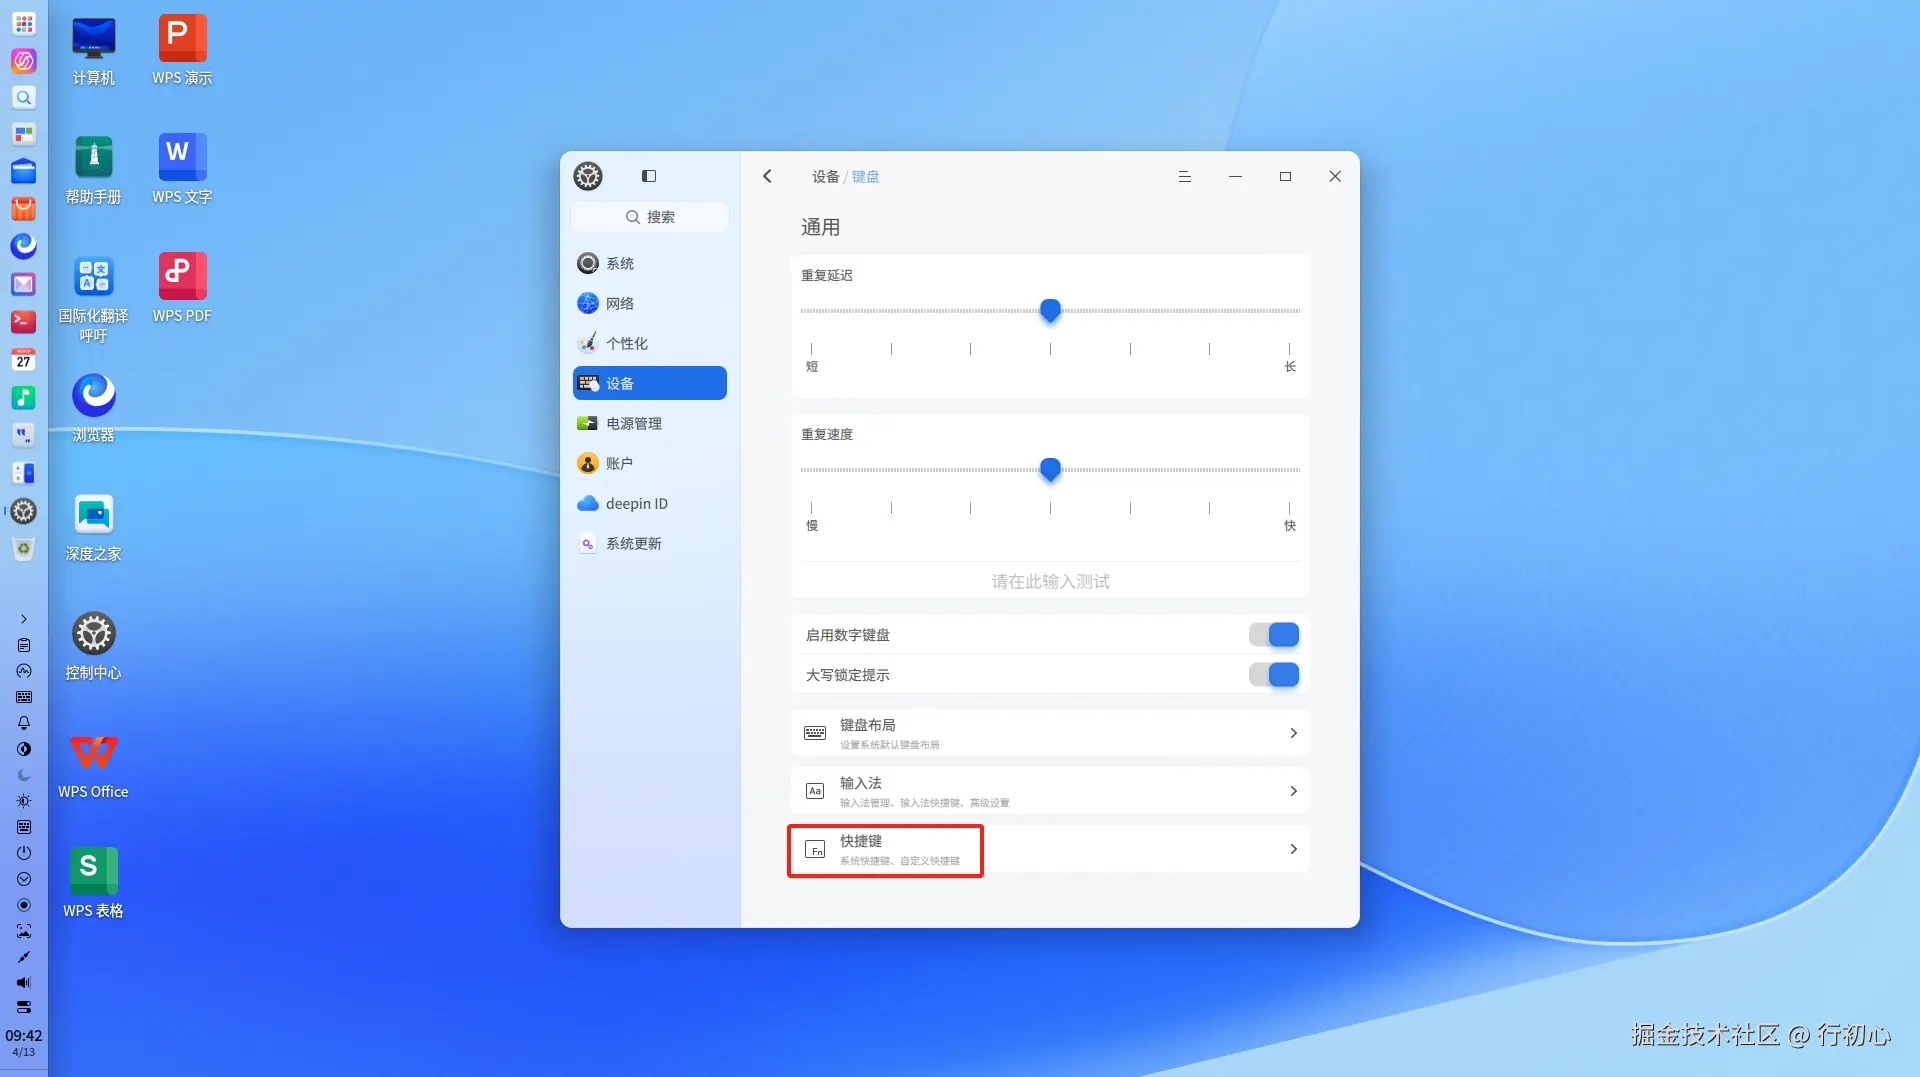Click the 设备 breadcrumb link
1920x1077 pixels.
coord(825,177)
